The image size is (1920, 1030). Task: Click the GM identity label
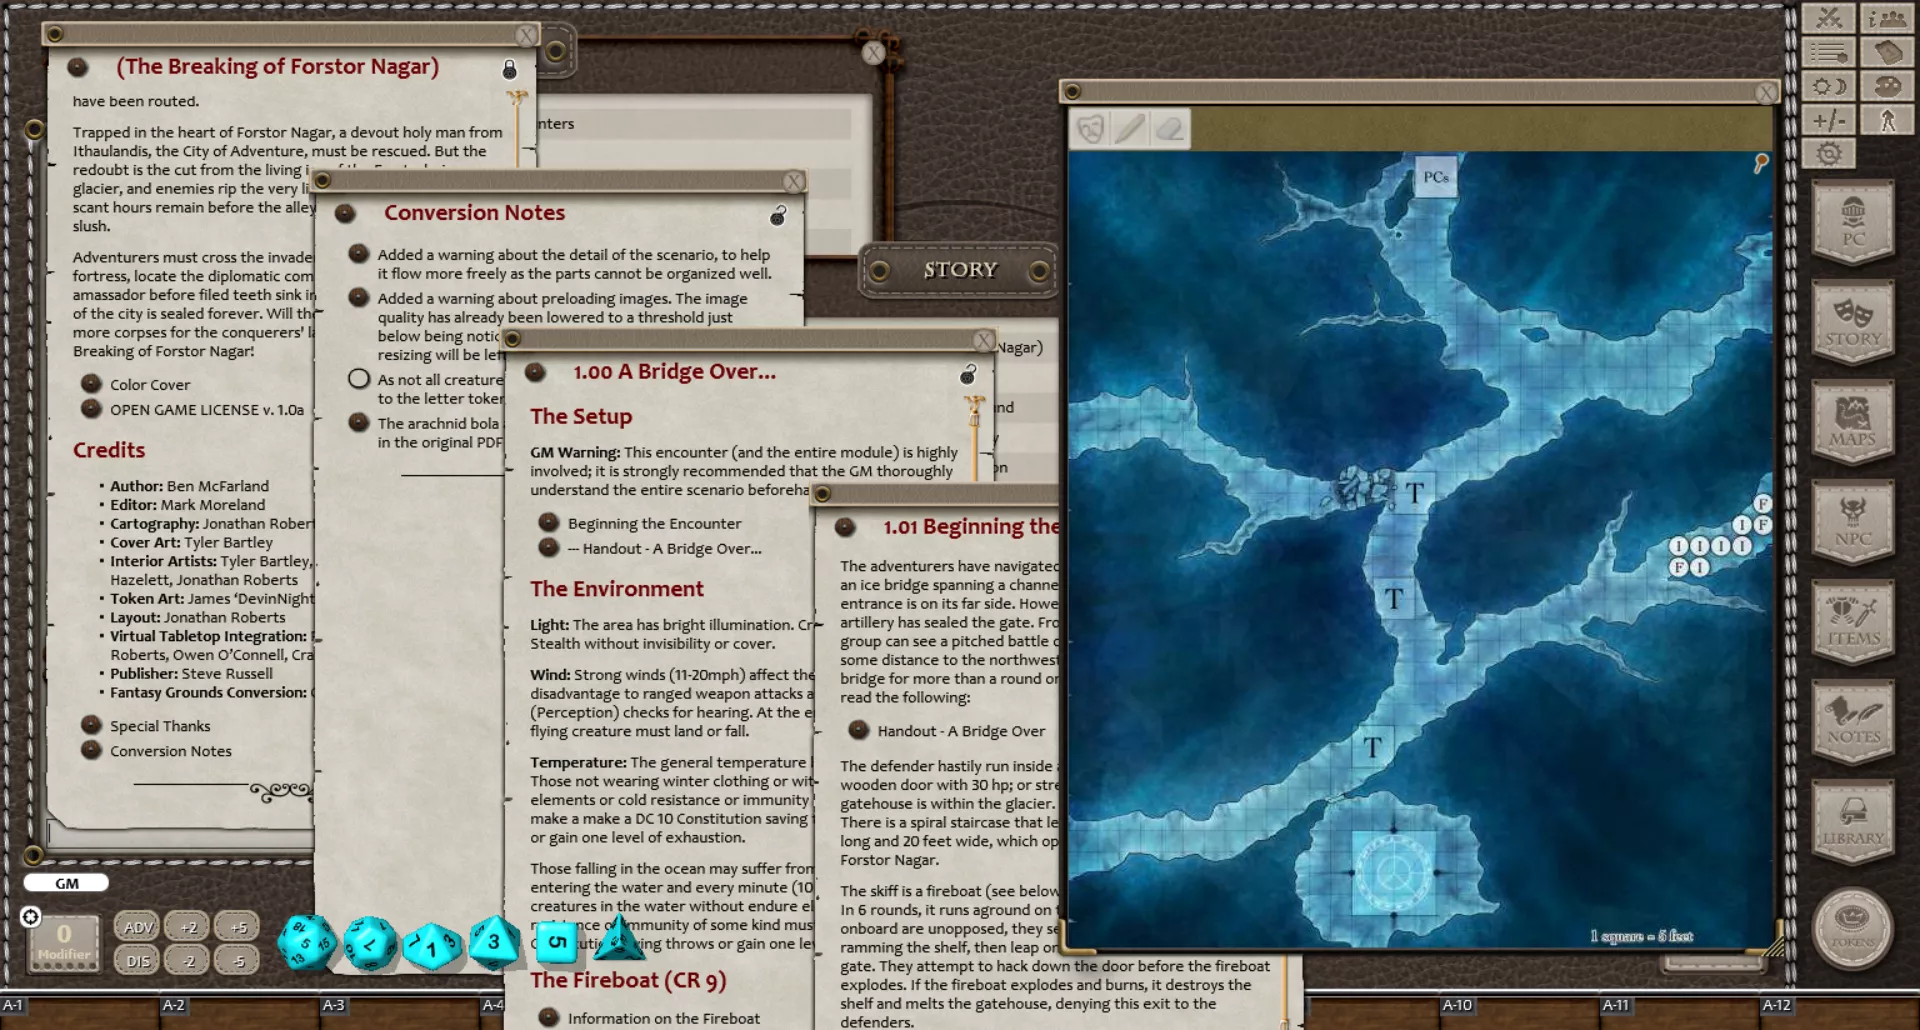point(66,883)
